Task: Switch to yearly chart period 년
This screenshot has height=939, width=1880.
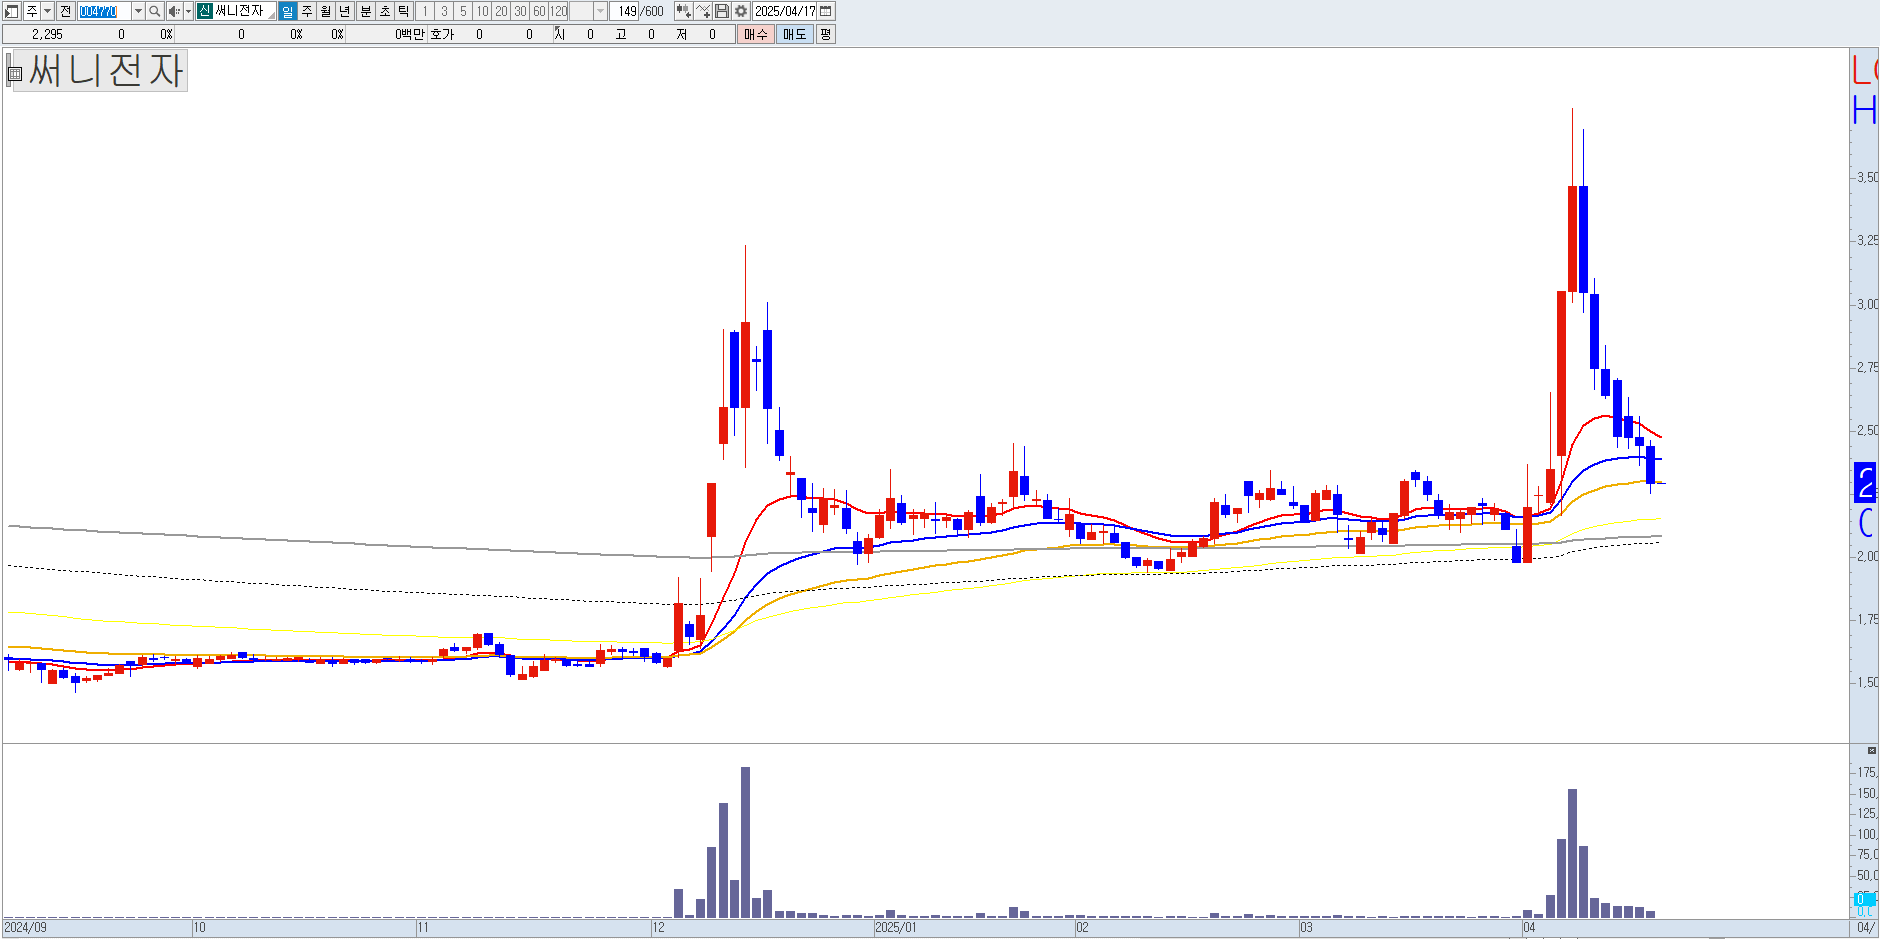Action: click(344, 11)
